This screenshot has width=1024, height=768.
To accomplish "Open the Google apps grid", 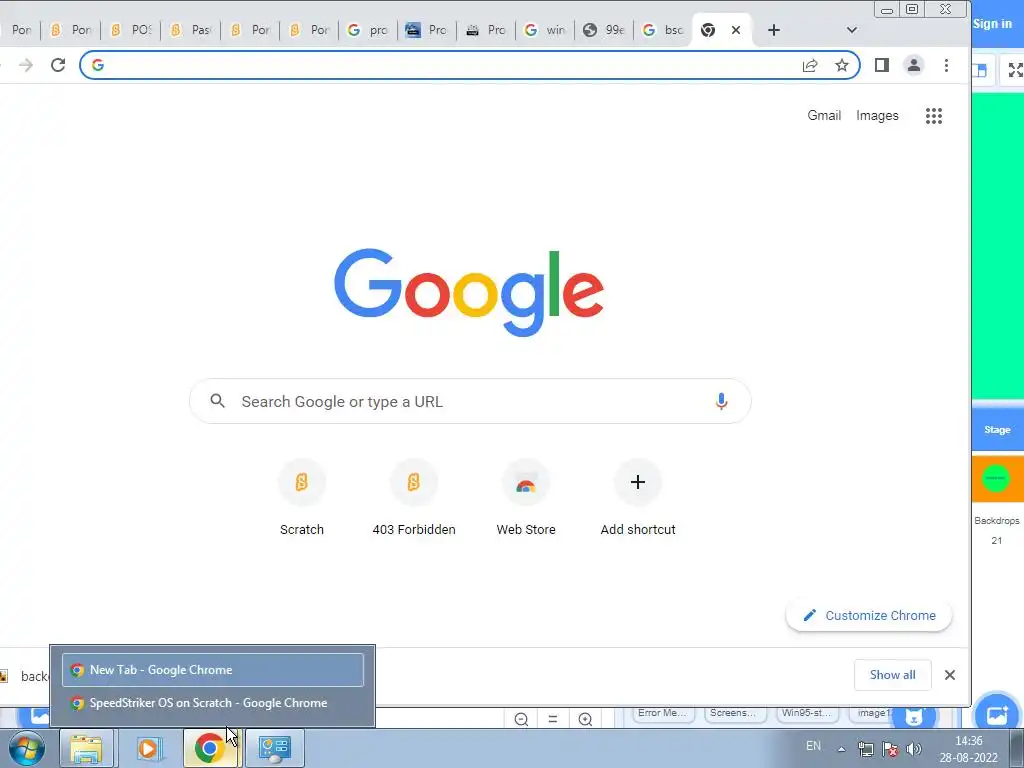I will [x=934, y=116].
